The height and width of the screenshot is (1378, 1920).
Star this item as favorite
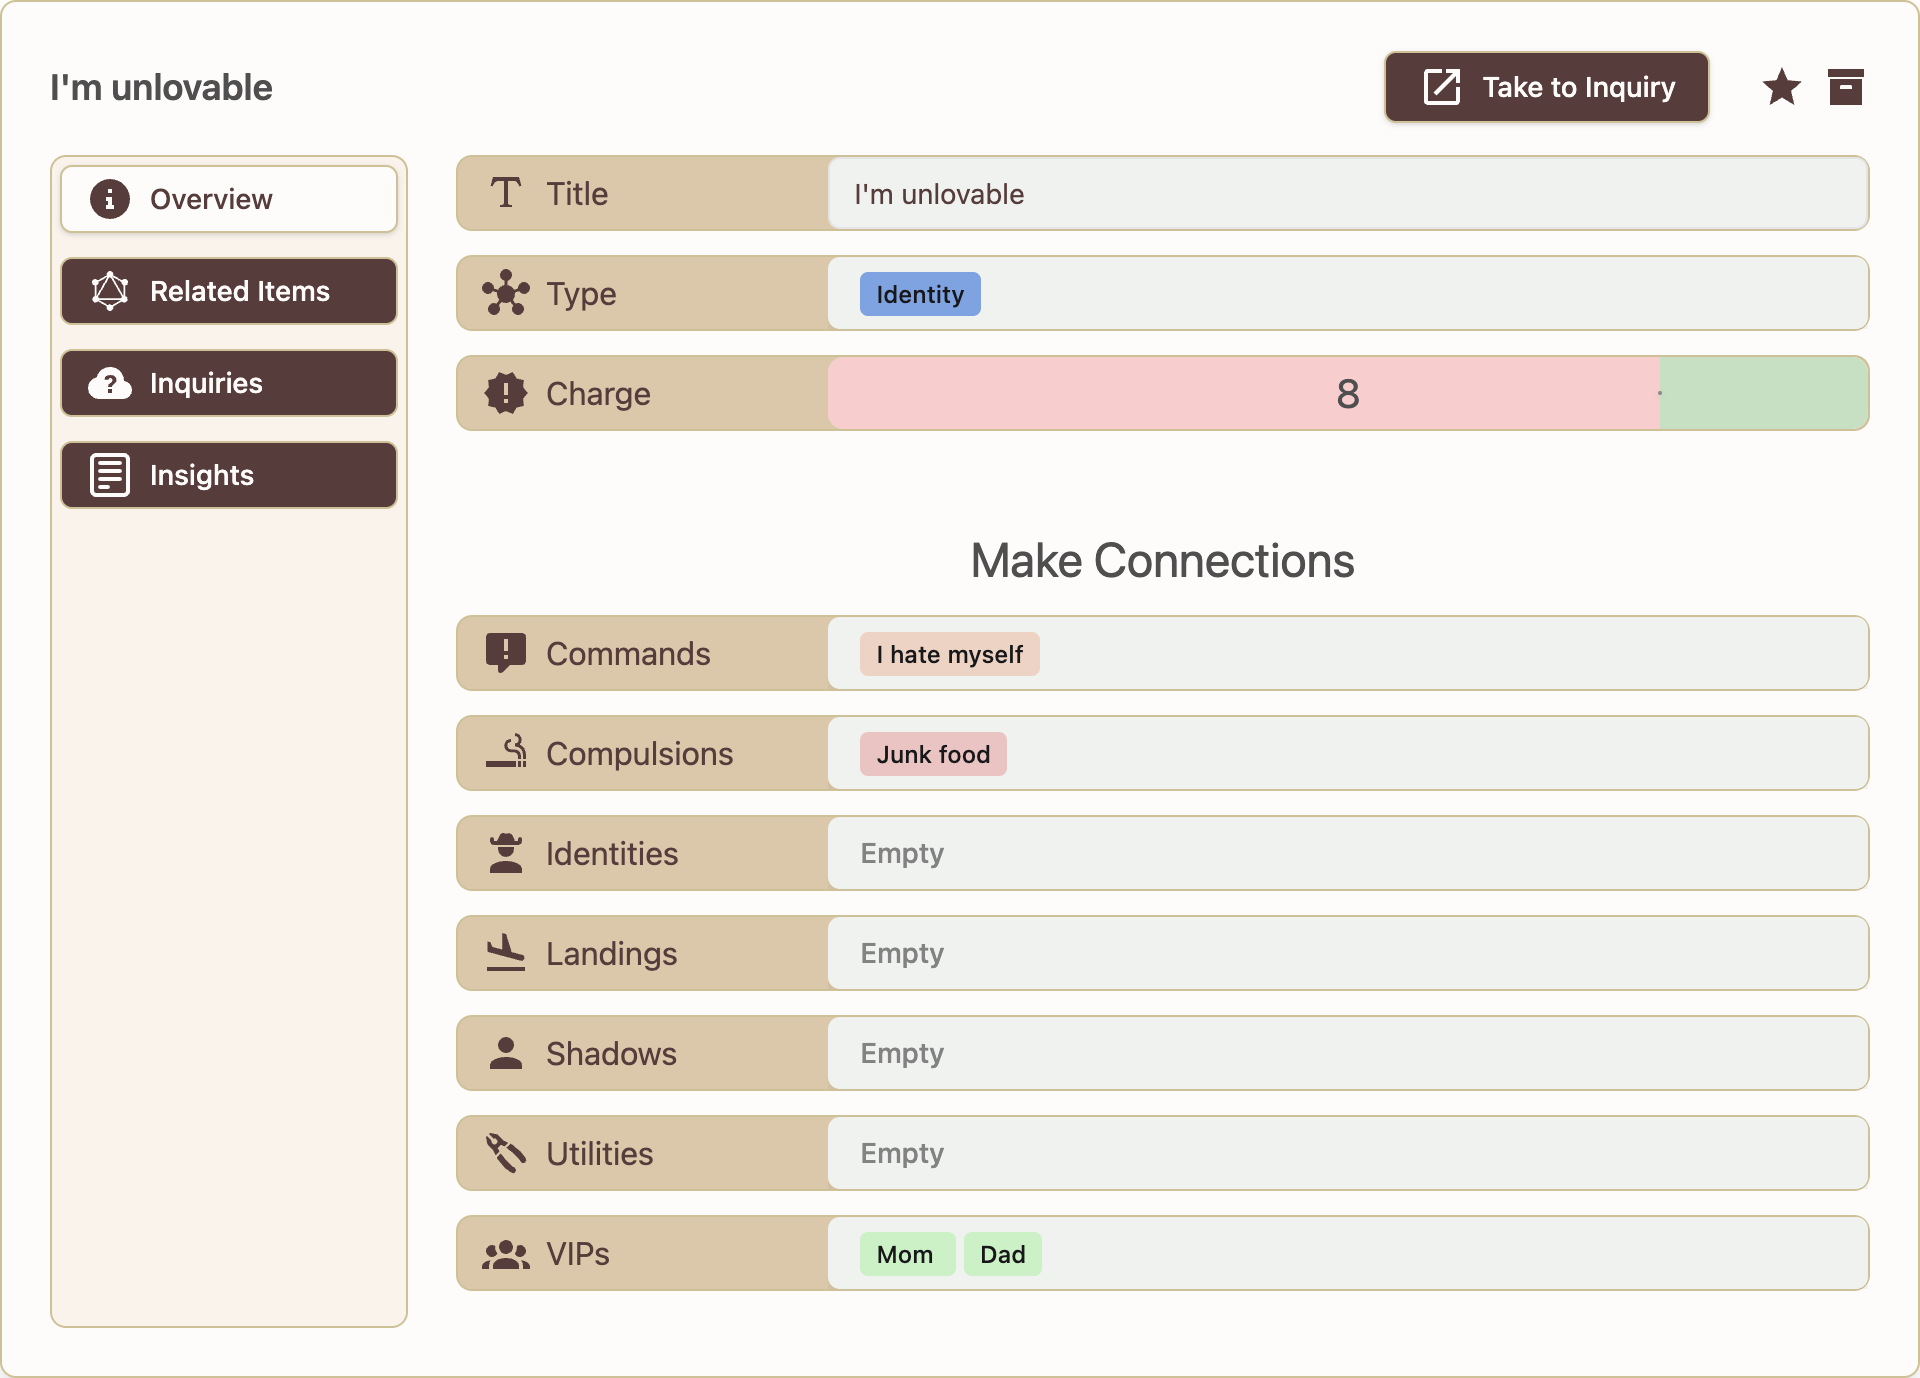pos(1781,87)
